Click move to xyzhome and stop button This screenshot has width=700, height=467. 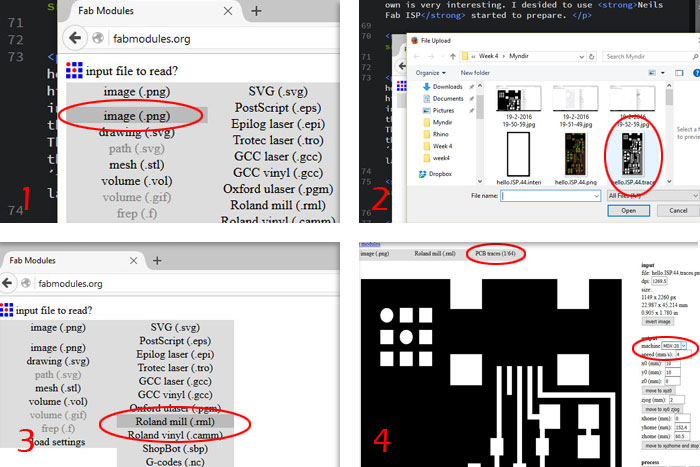[x=672, y=446]
